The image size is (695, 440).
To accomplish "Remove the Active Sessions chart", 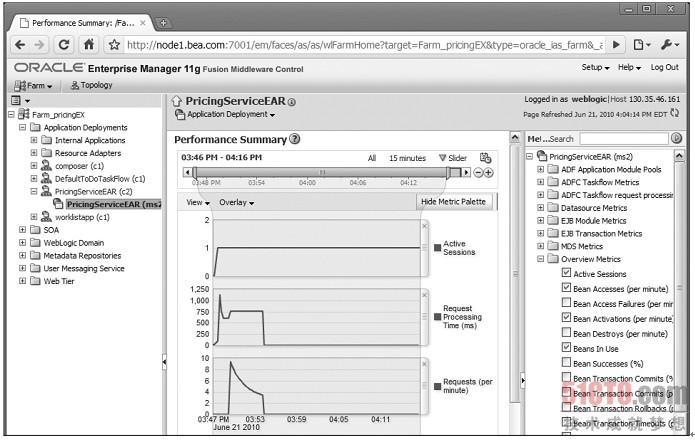I will pos(425,226).
